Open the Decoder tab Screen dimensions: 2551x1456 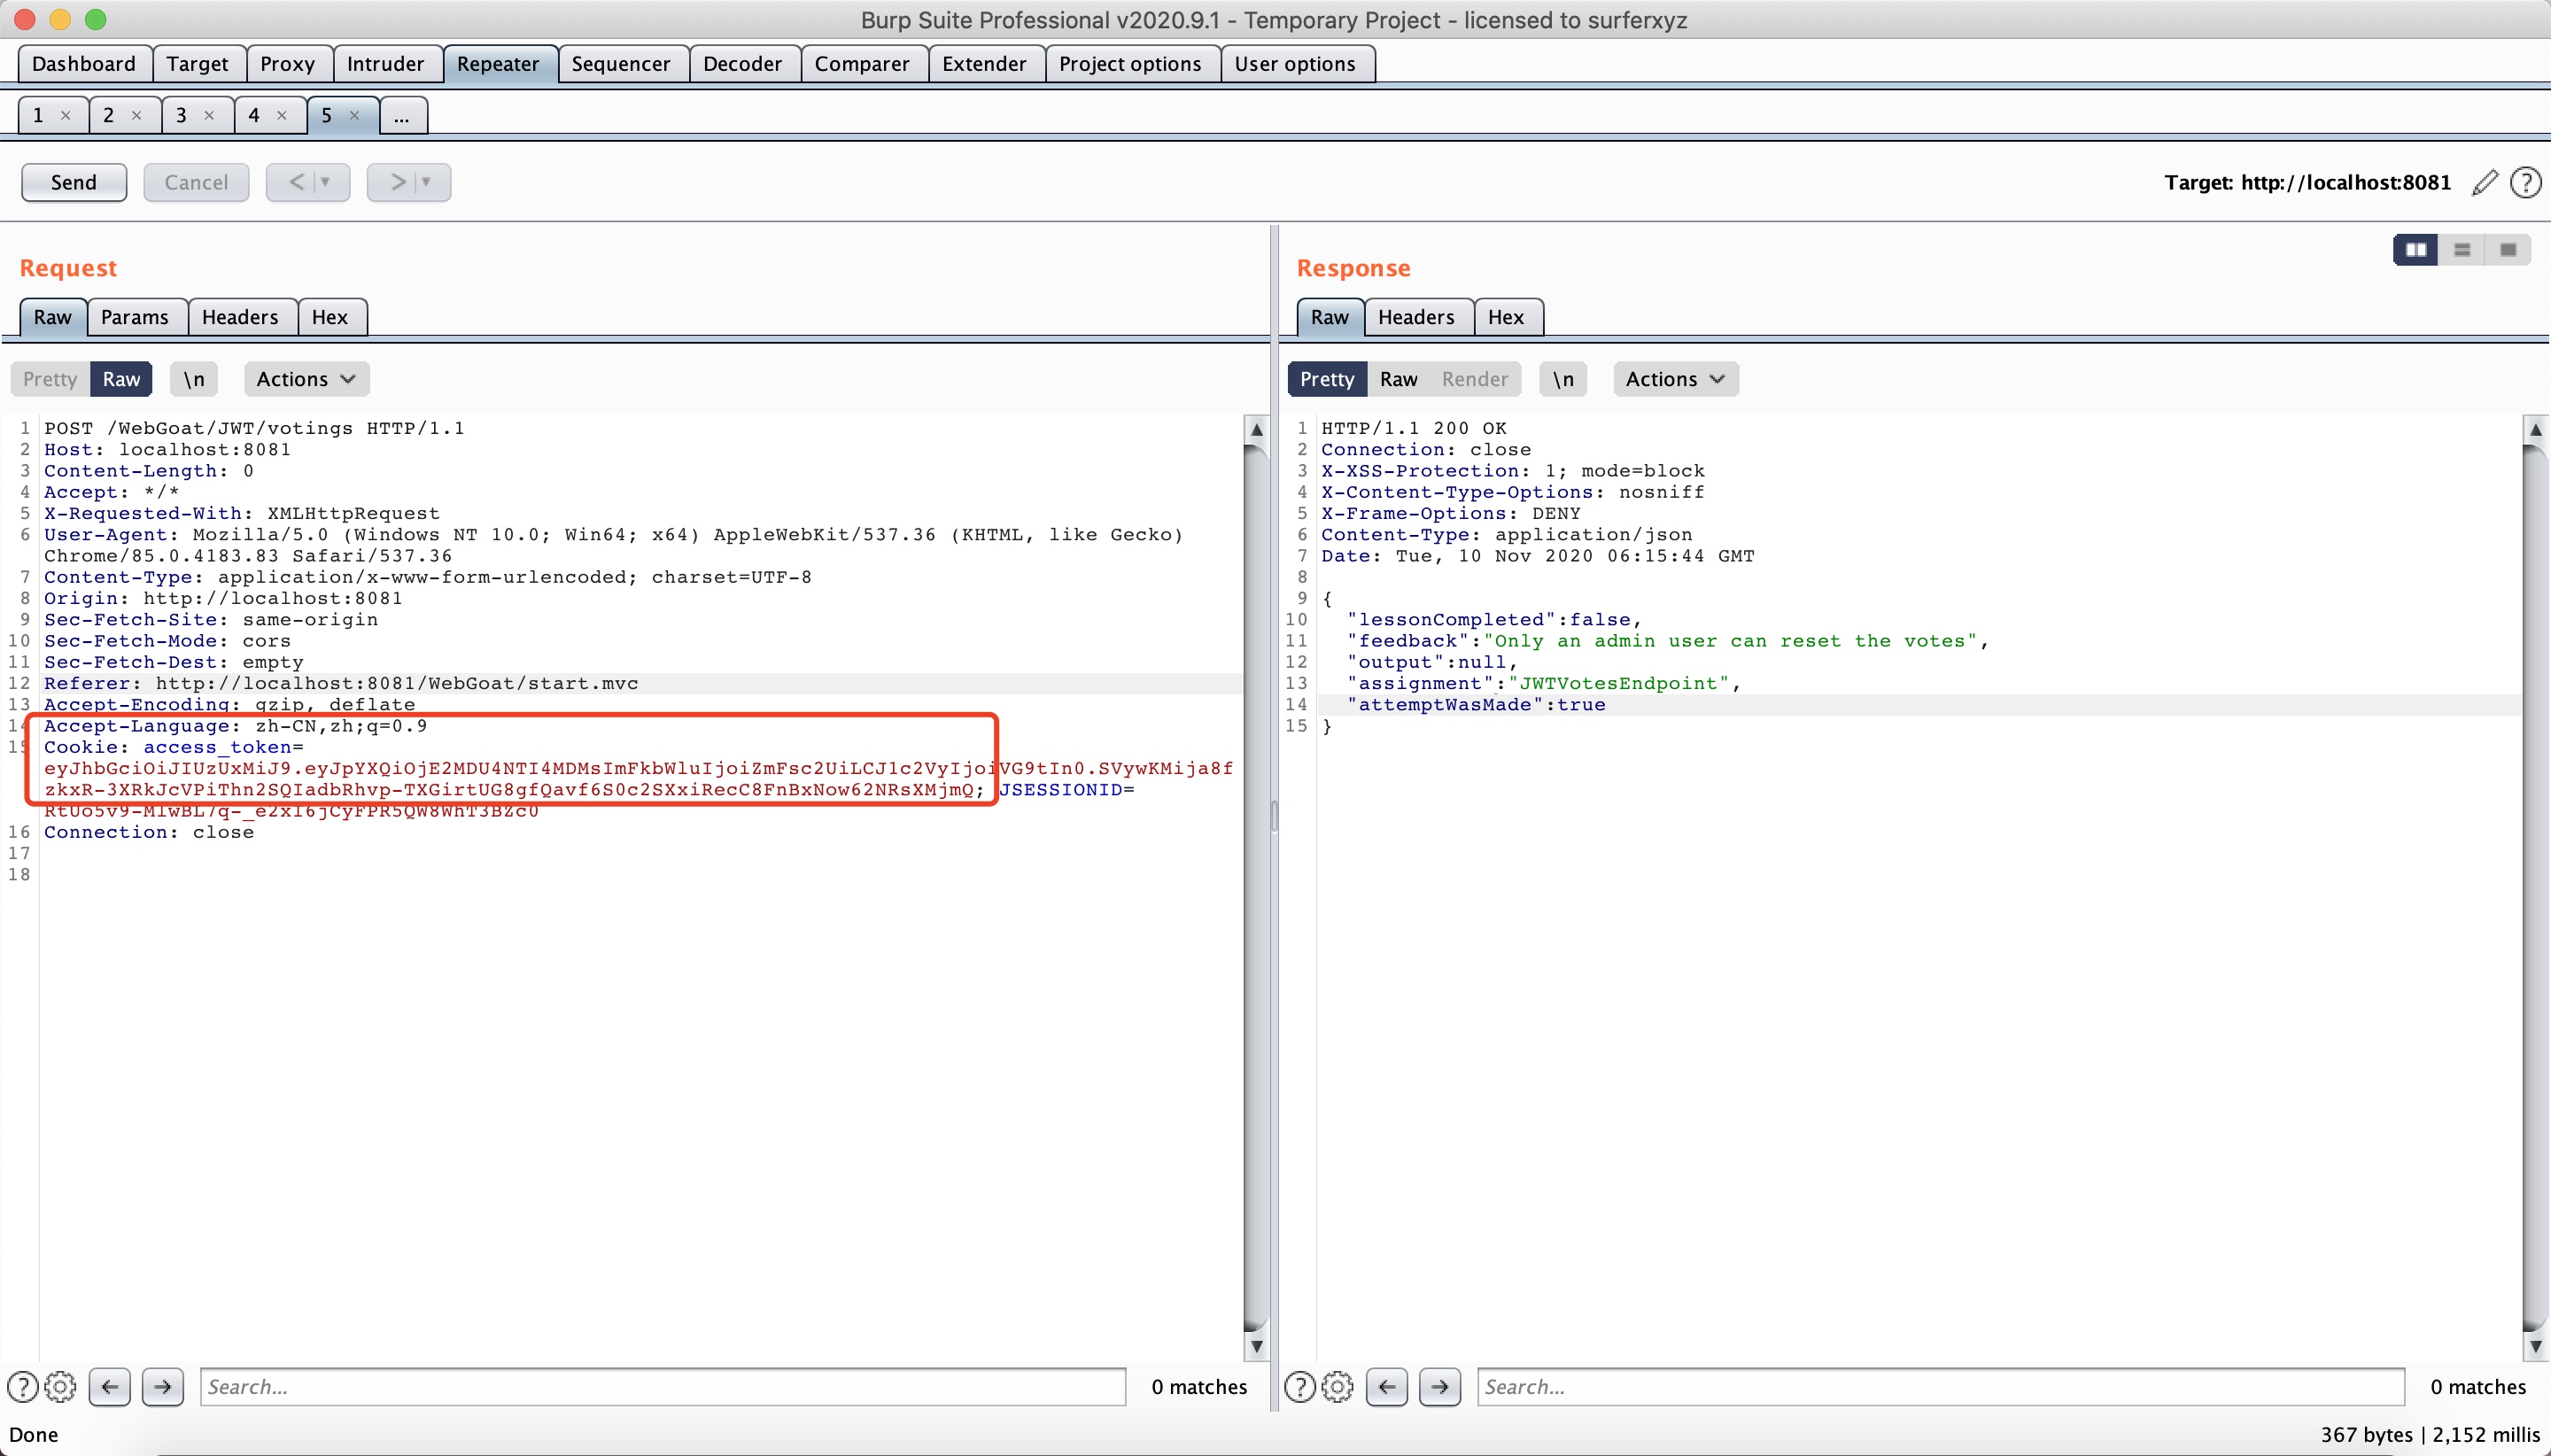pos(741,64)
